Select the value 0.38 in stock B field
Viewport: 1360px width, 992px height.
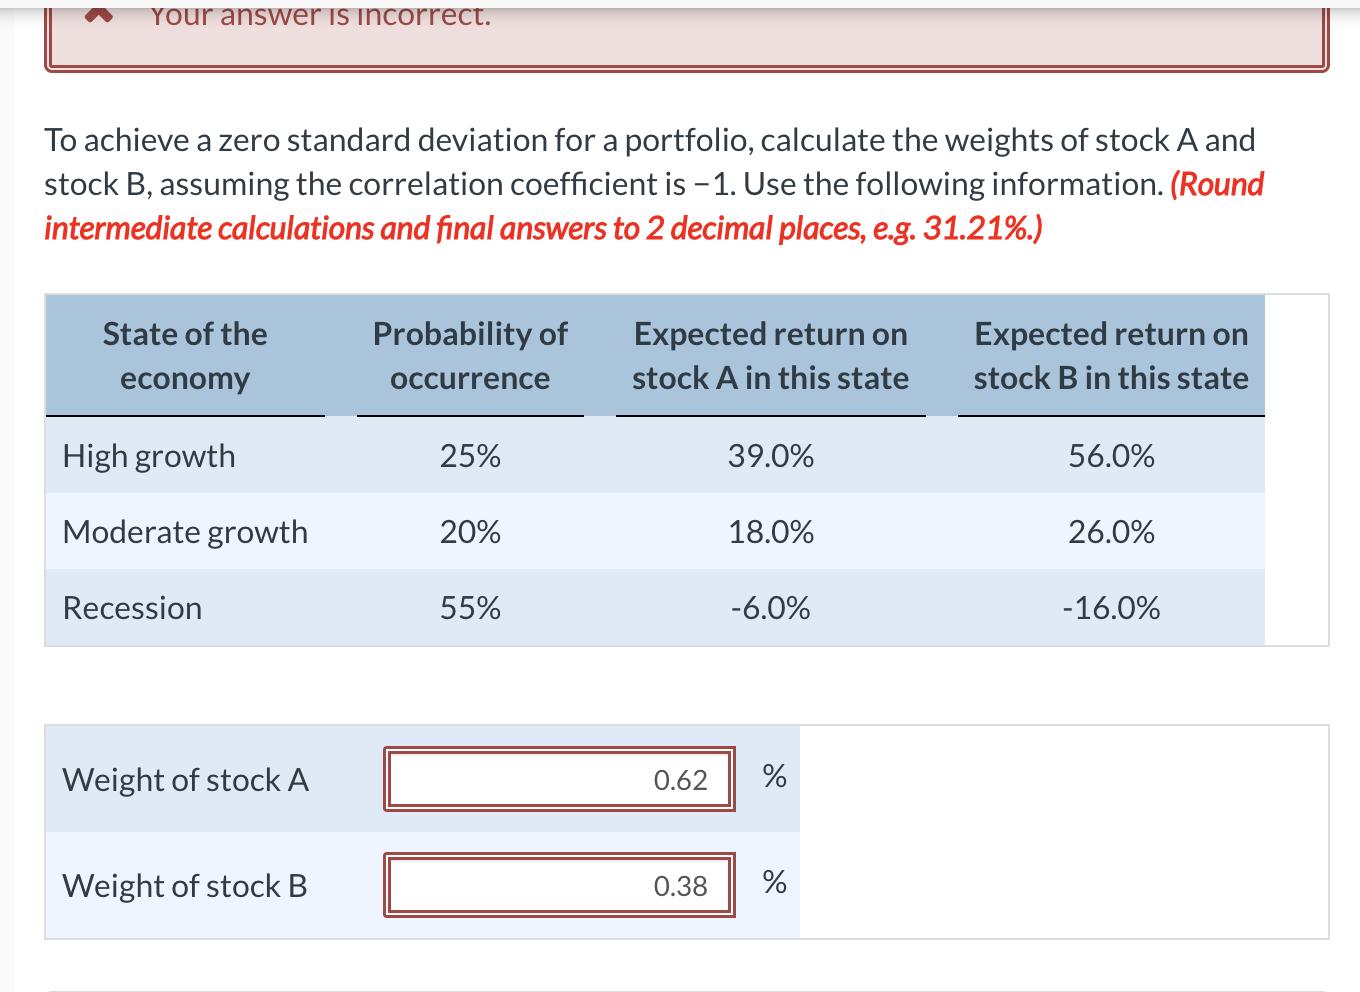tap(681, 885)
